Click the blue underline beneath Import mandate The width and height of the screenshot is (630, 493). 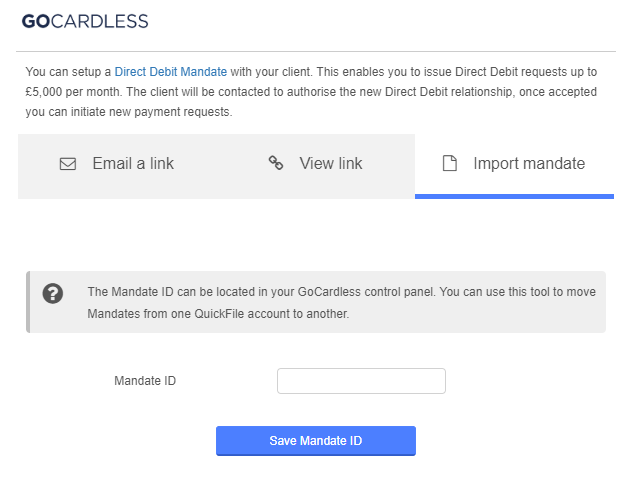click(x=514, y=196)
